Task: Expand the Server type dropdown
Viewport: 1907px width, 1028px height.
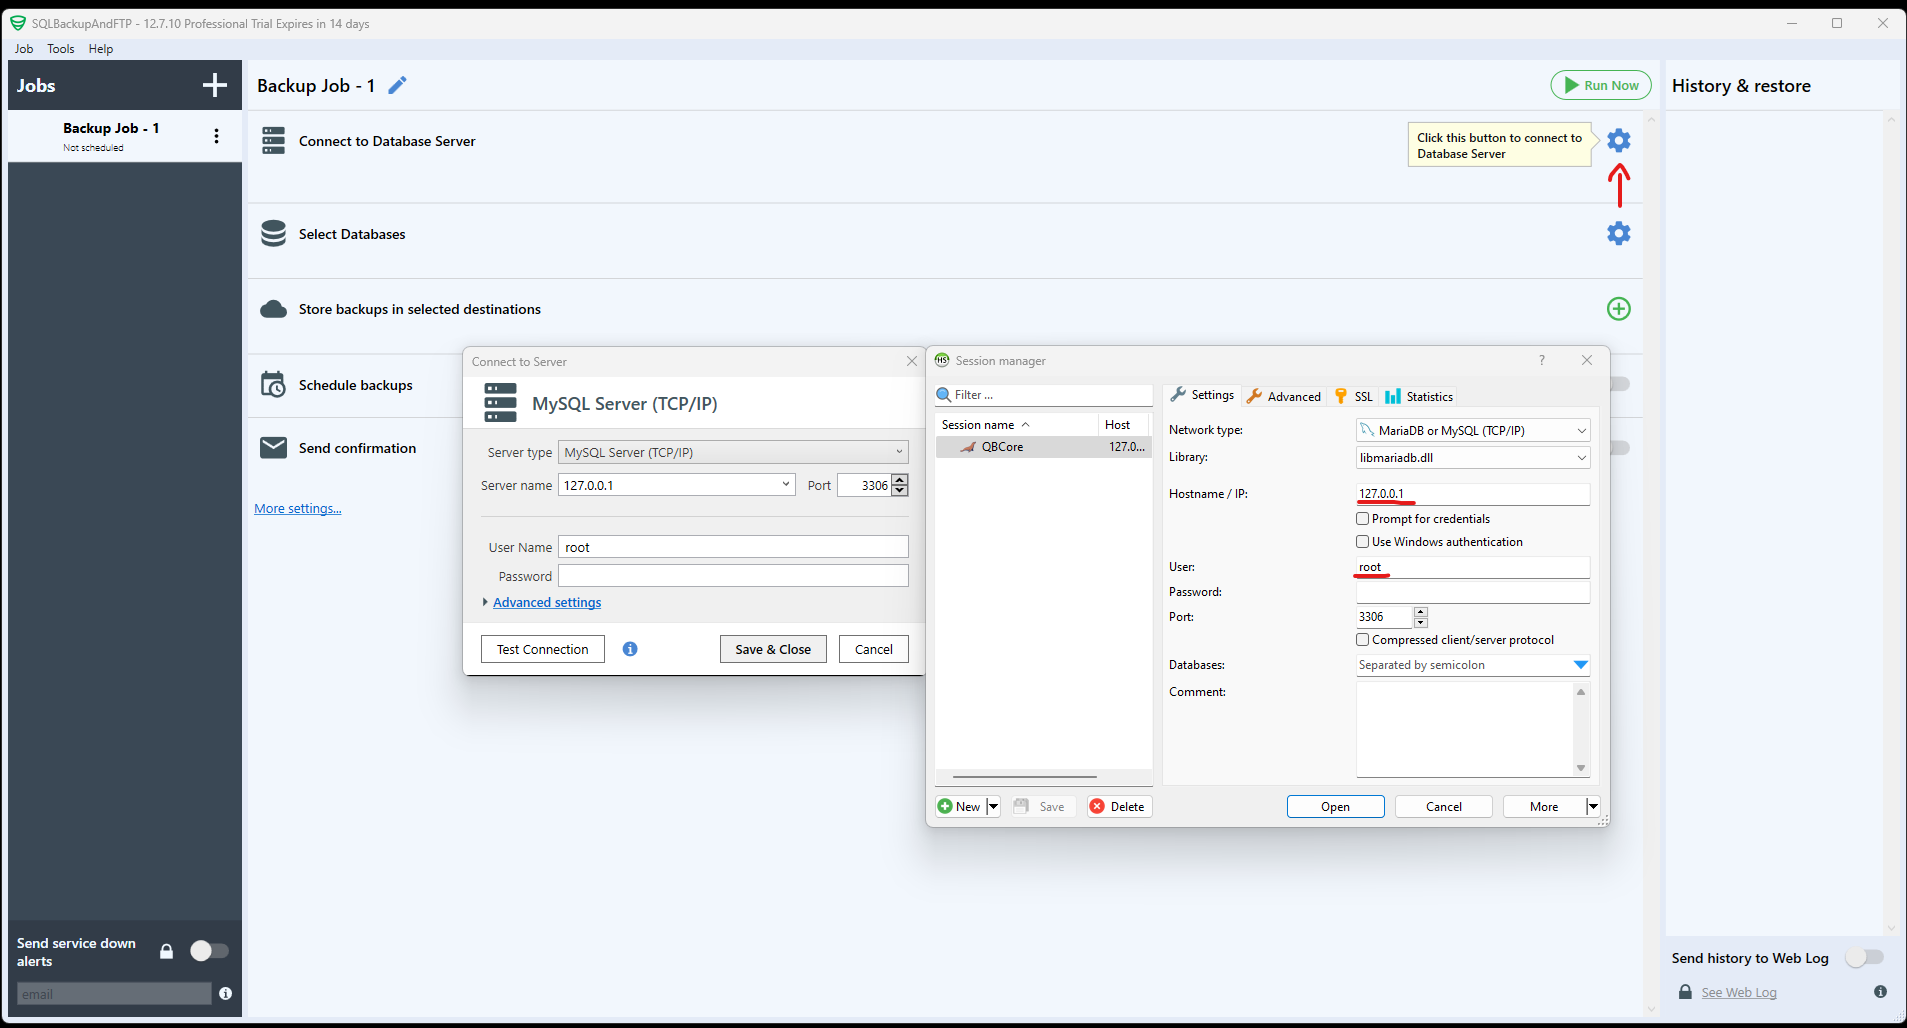Action: 732,453
